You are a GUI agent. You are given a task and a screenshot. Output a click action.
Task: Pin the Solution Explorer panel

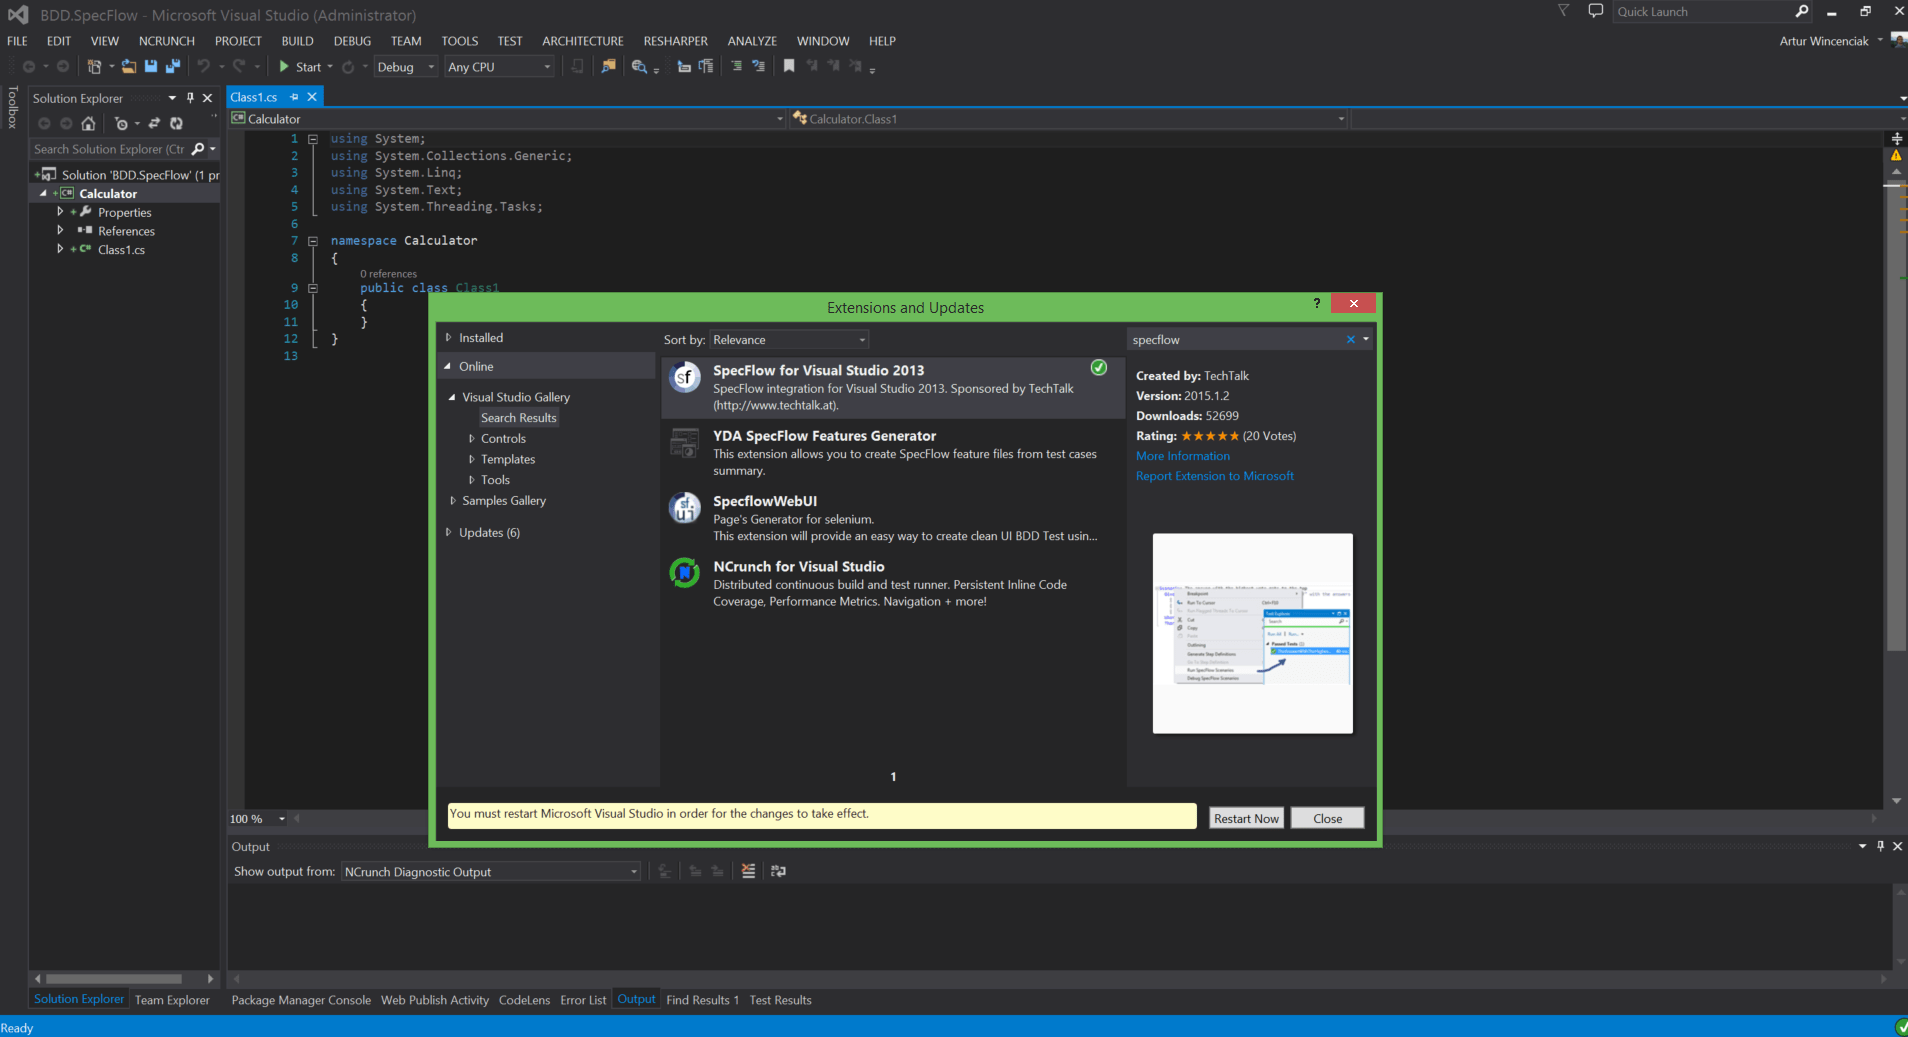click(190, 97)
